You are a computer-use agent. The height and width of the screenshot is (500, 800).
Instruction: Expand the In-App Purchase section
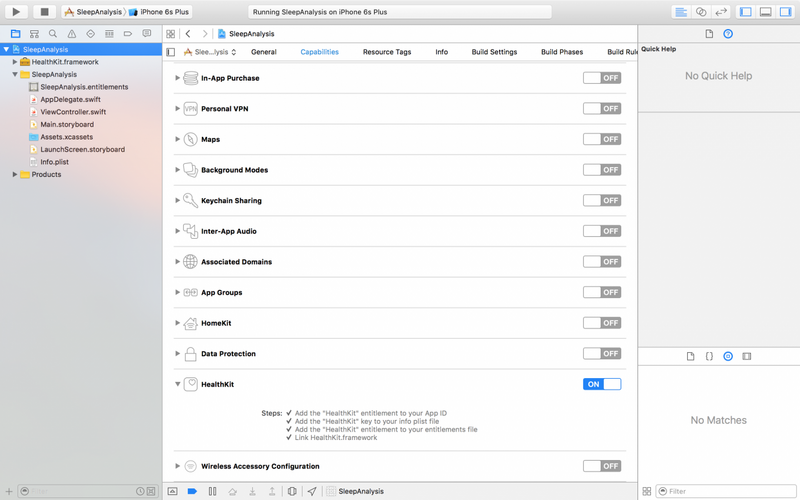tap(177, 78)
